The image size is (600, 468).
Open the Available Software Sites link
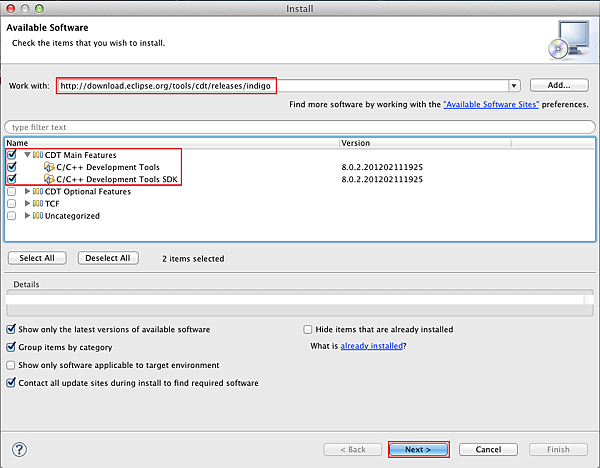[491, 104]
